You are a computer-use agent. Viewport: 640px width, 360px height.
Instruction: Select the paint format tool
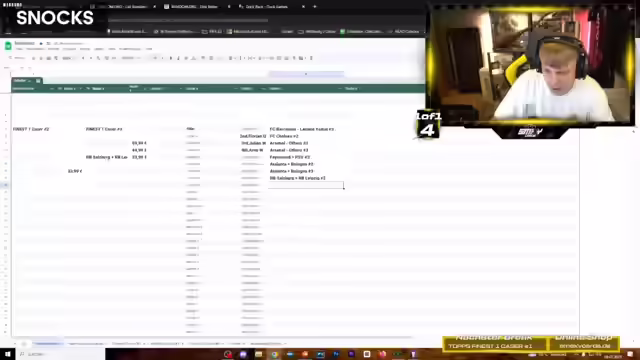[x=56, y=58]
